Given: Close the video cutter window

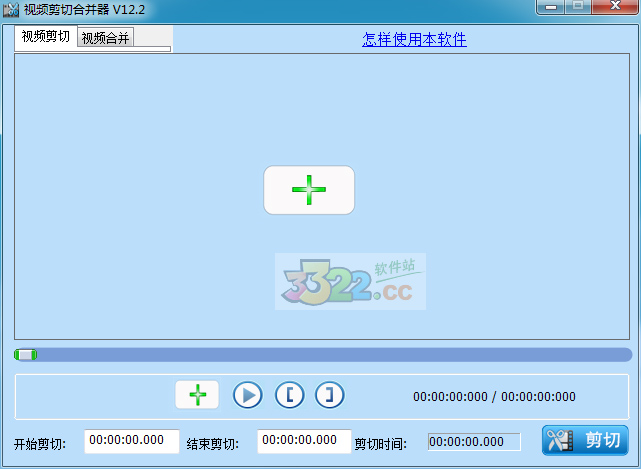Looking at the screenshot, I should [x=615, y=6].
